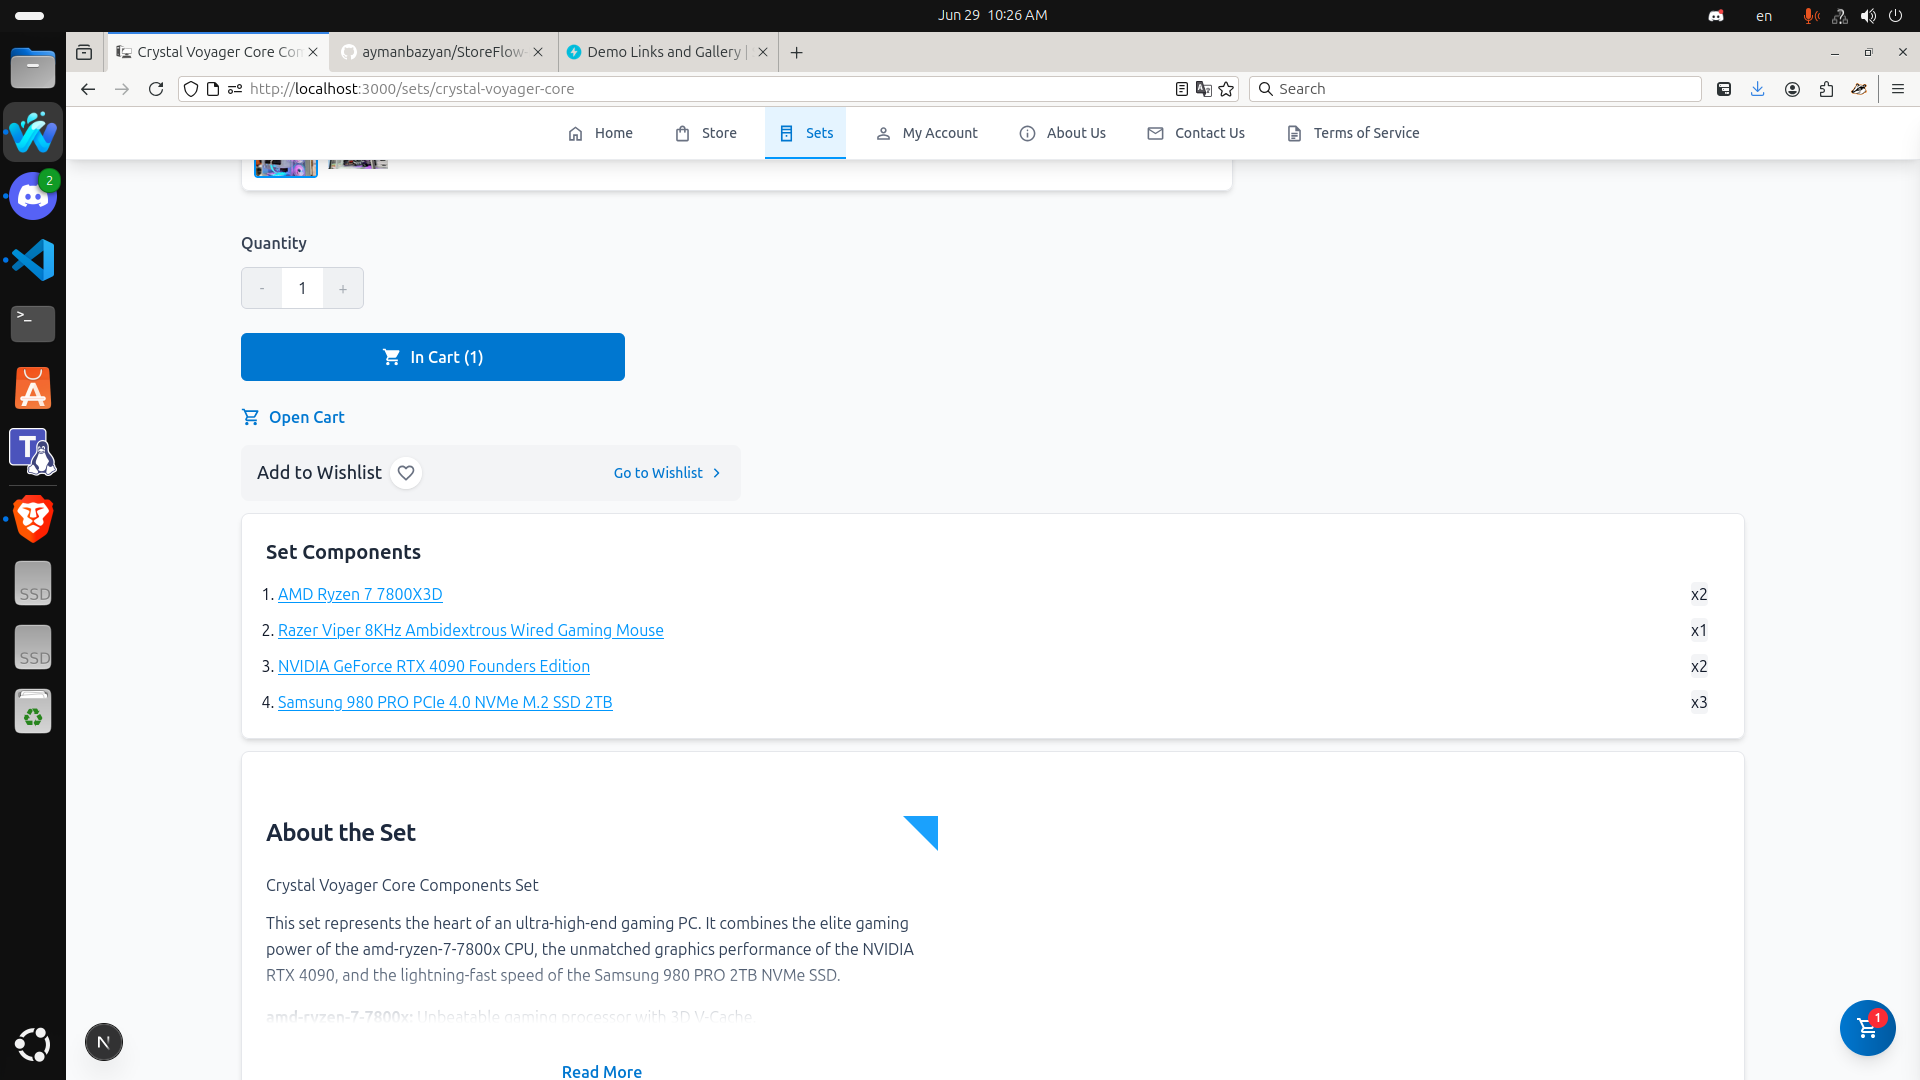The width and height of the screenshot is (1920, 1080).
Task: Open the en language indicator
Action: pos(1764,16)
